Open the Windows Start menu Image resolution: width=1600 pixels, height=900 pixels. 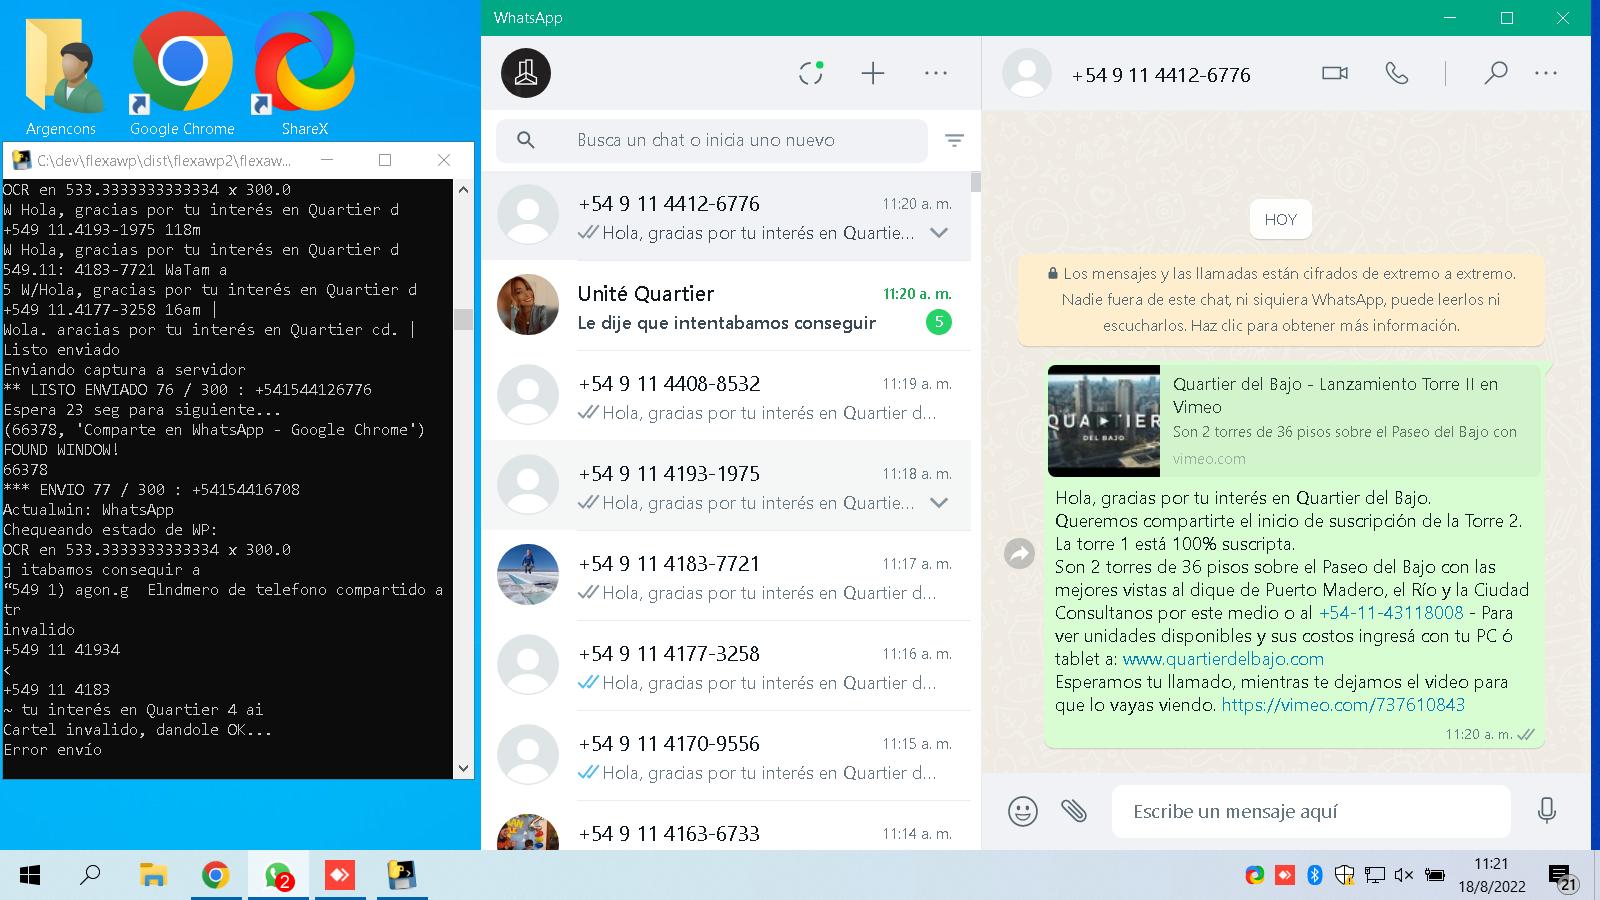(30, 876)
